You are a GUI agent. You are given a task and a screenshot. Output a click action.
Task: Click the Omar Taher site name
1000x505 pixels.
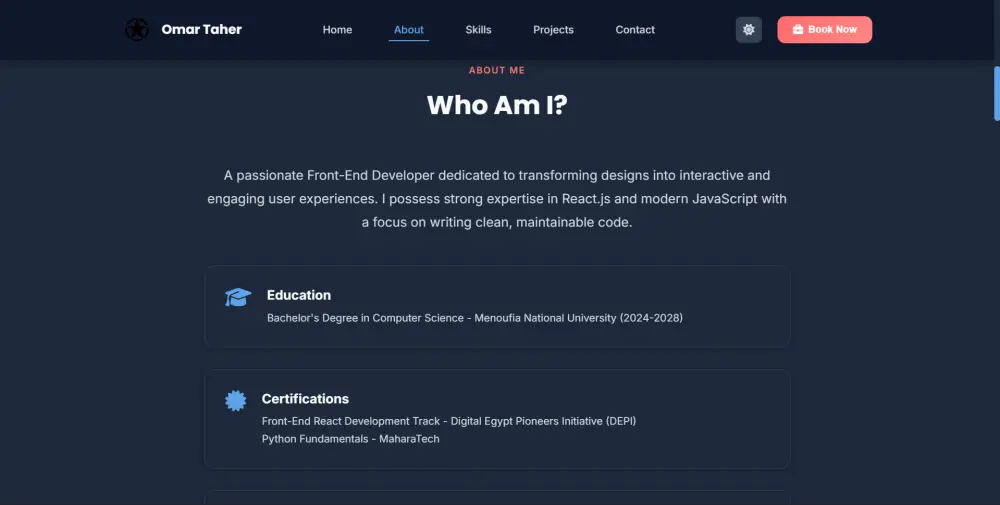(x=202, y=30)
